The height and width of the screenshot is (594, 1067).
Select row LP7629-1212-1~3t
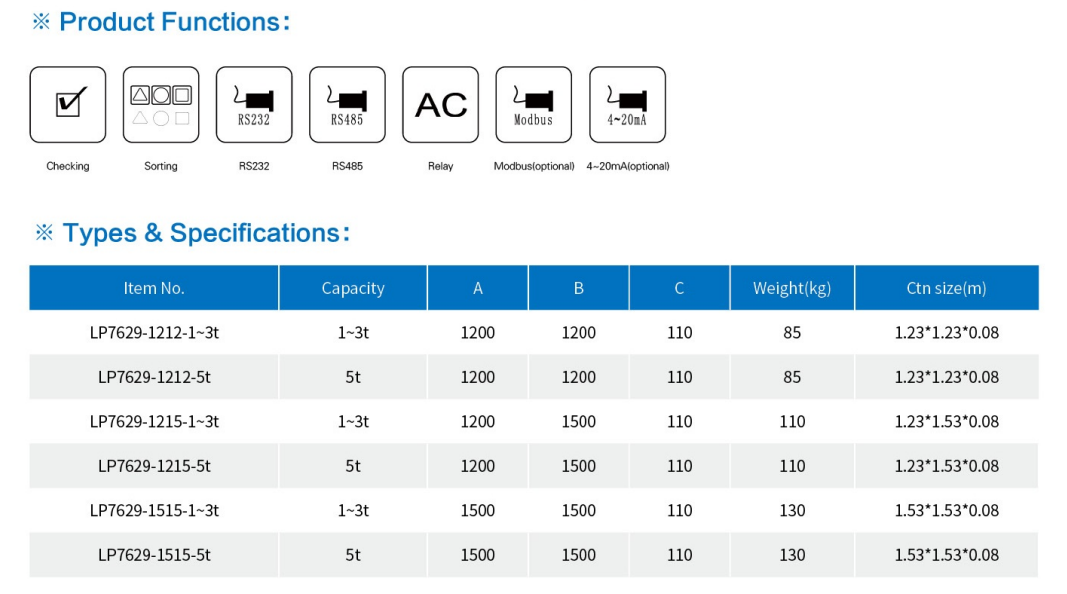pos(534,333)
